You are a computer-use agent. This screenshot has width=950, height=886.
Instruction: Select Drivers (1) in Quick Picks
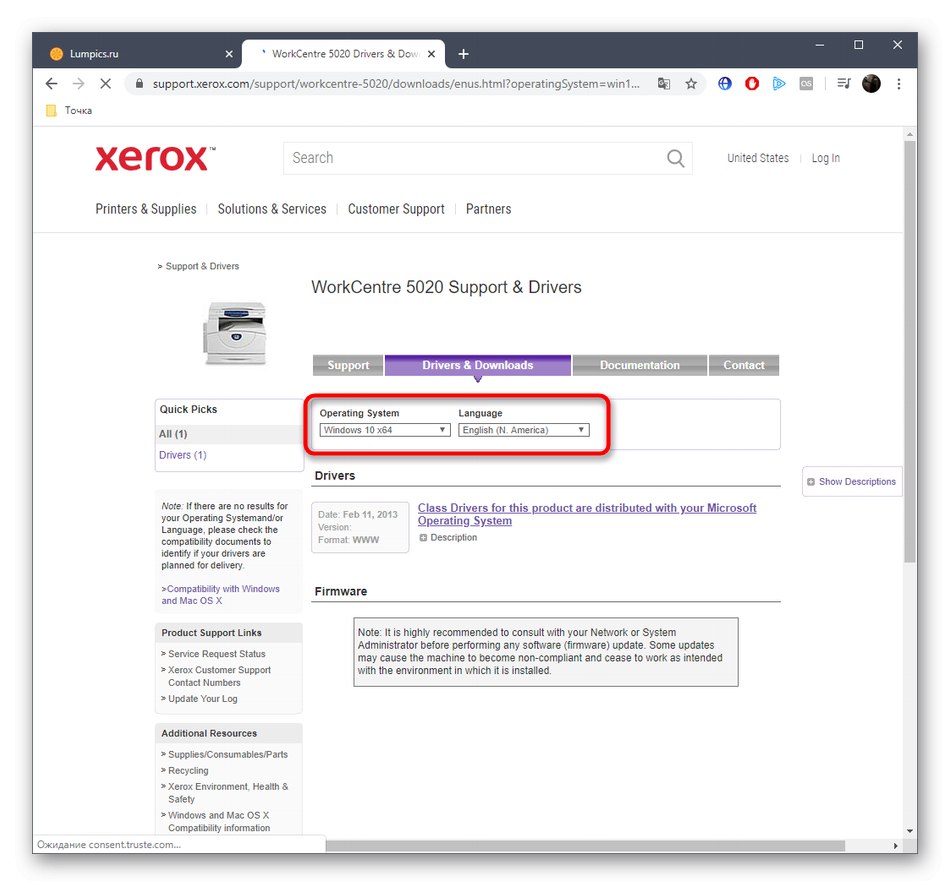pos(182,455)
